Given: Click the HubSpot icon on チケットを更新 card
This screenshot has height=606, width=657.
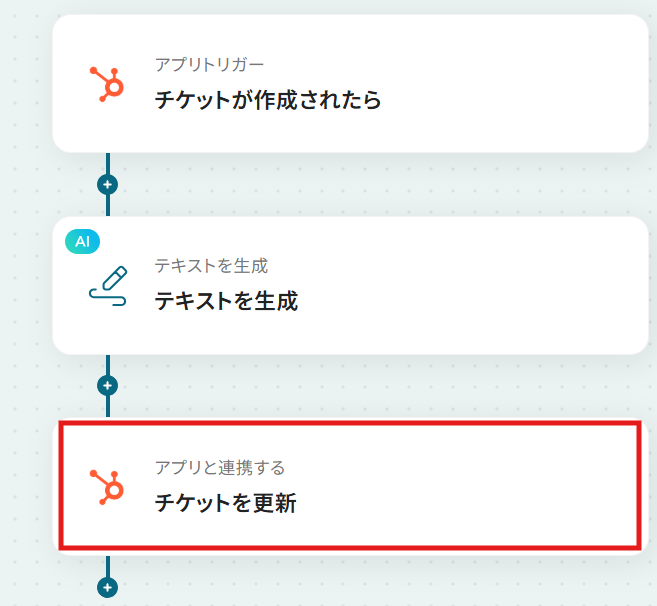Looking at the screenshot, I should click(x=107, y=486).
